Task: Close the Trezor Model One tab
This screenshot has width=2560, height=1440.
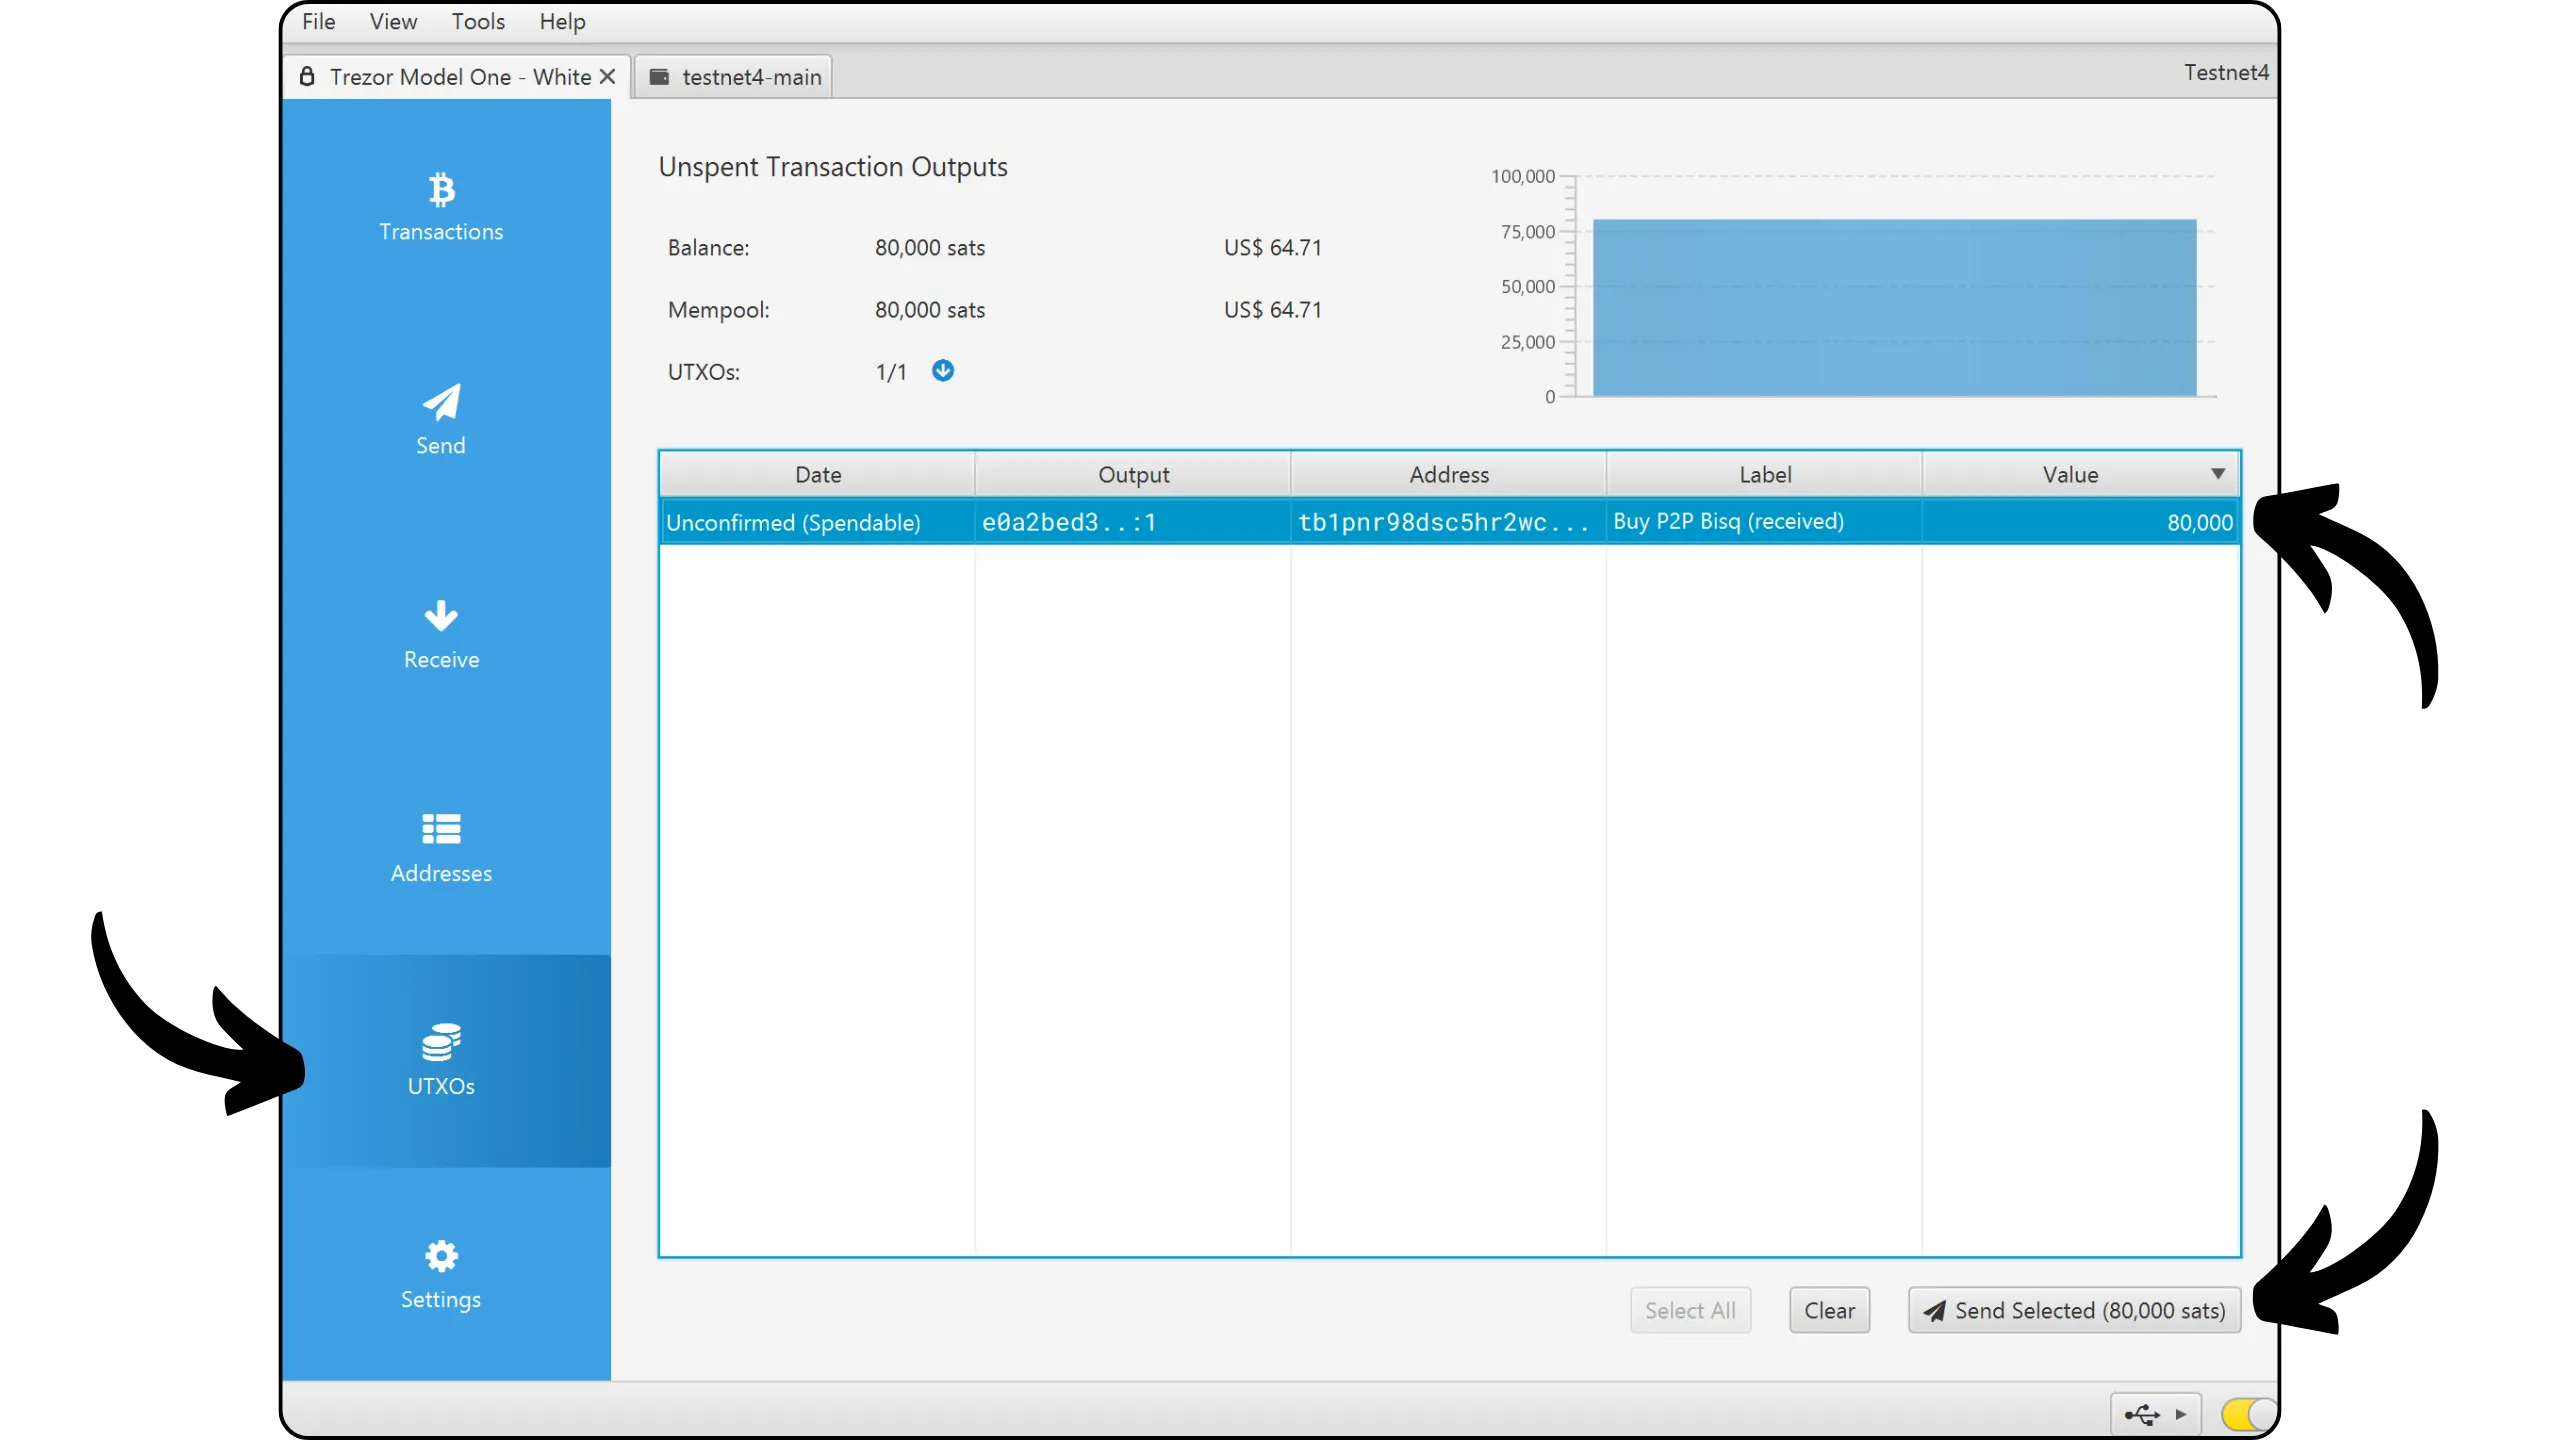Action: coord(607,77)
